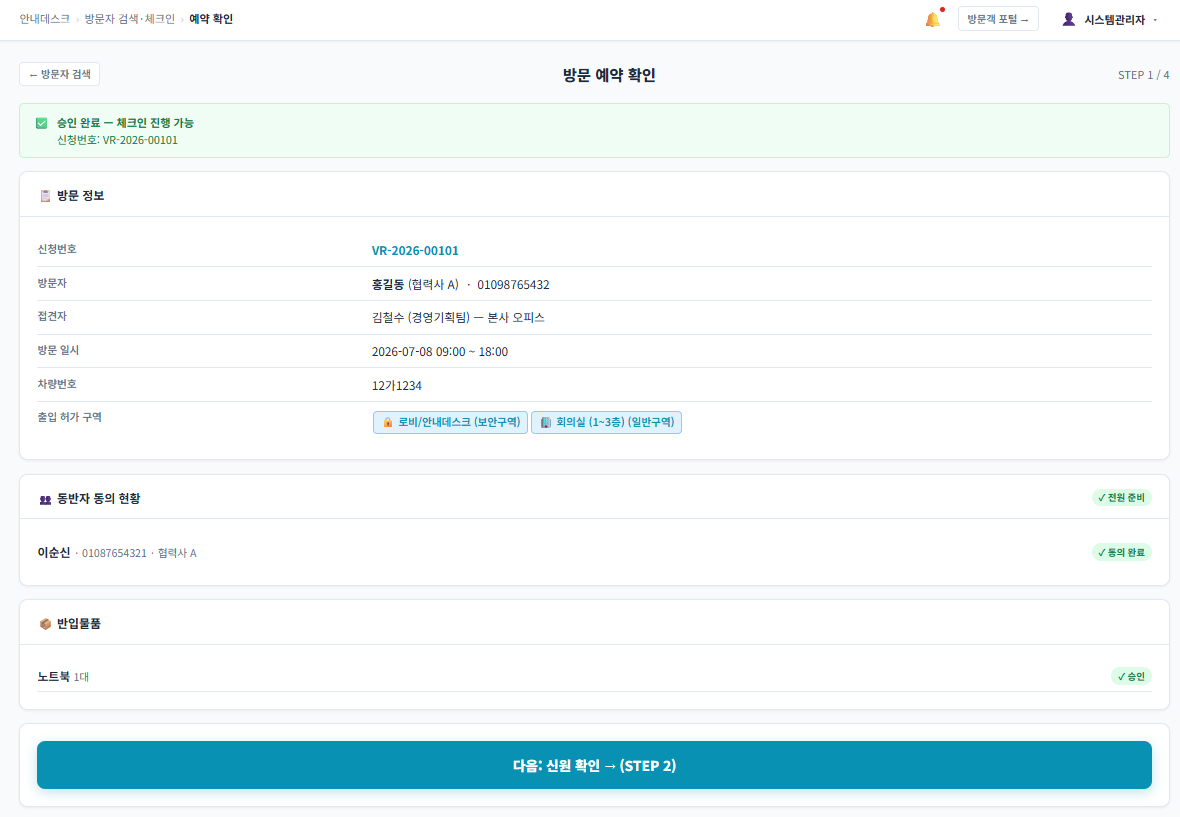Select vehicle number 12가1234

coord(397,385)
